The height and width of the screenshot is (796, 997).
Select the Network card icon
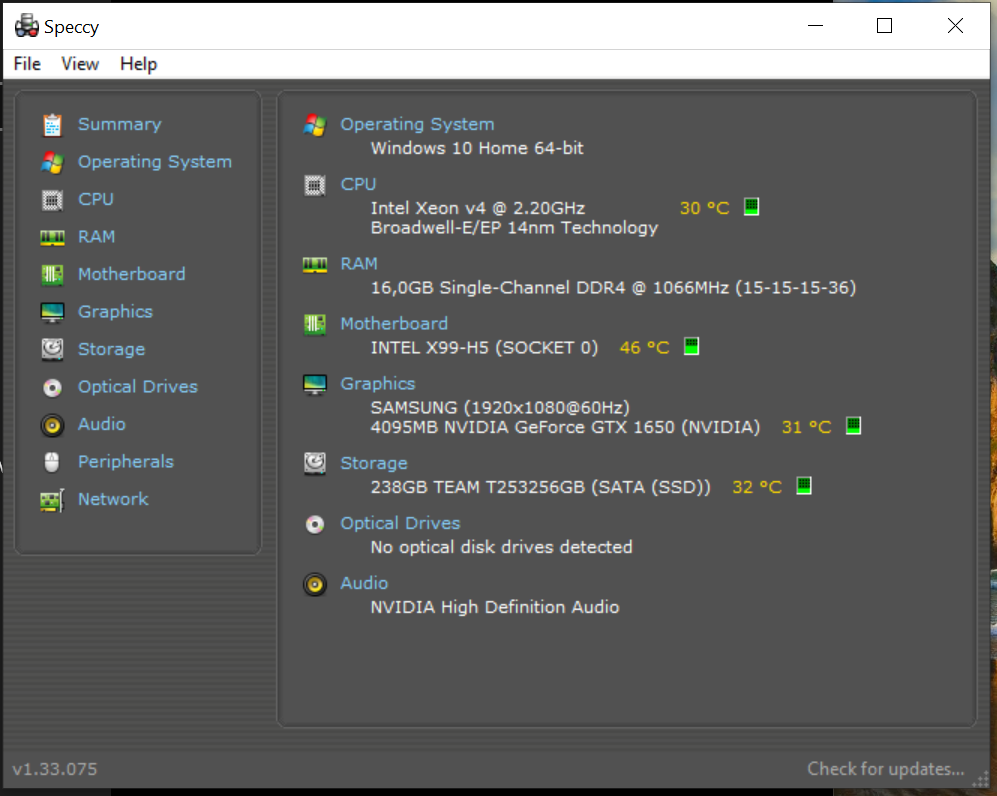click(x=52, y=500)
